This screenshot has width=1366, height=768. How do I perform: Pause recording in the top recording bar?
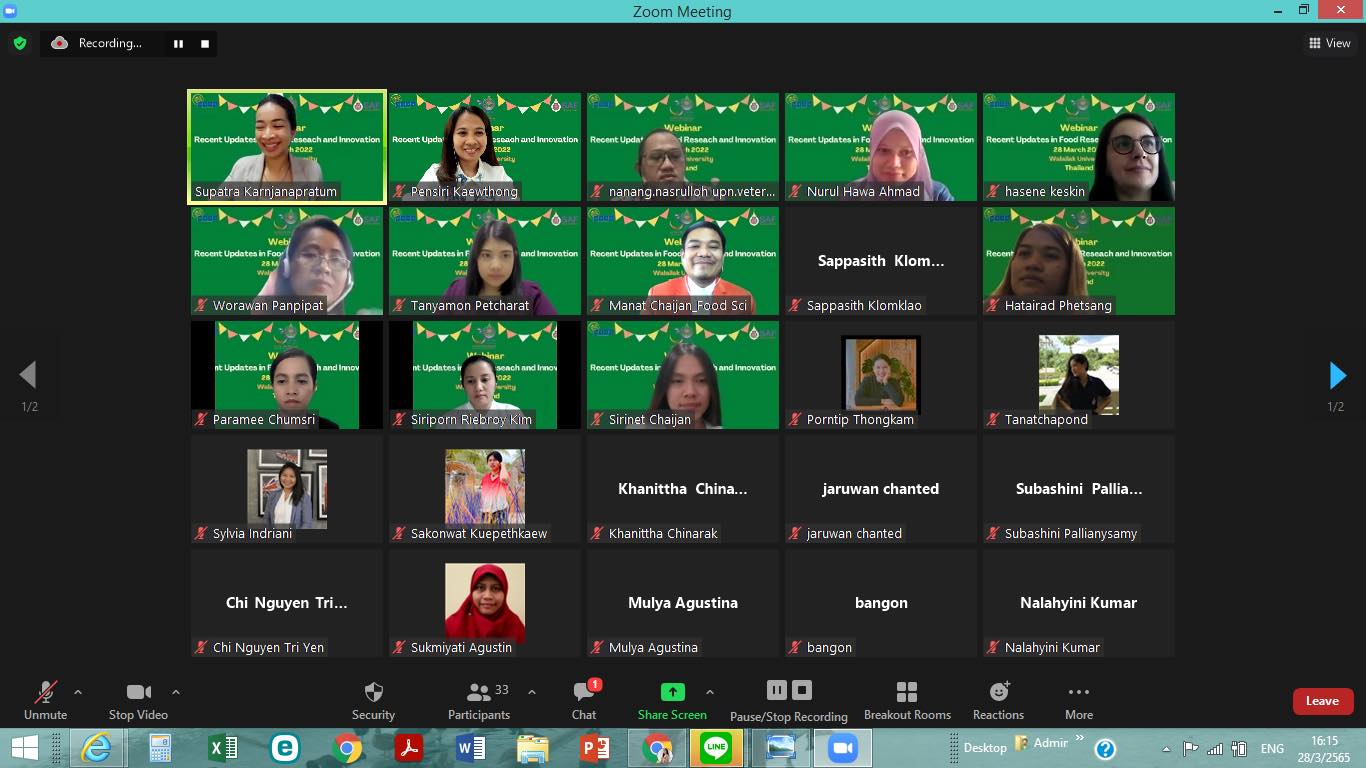click(x=178, y=43)
